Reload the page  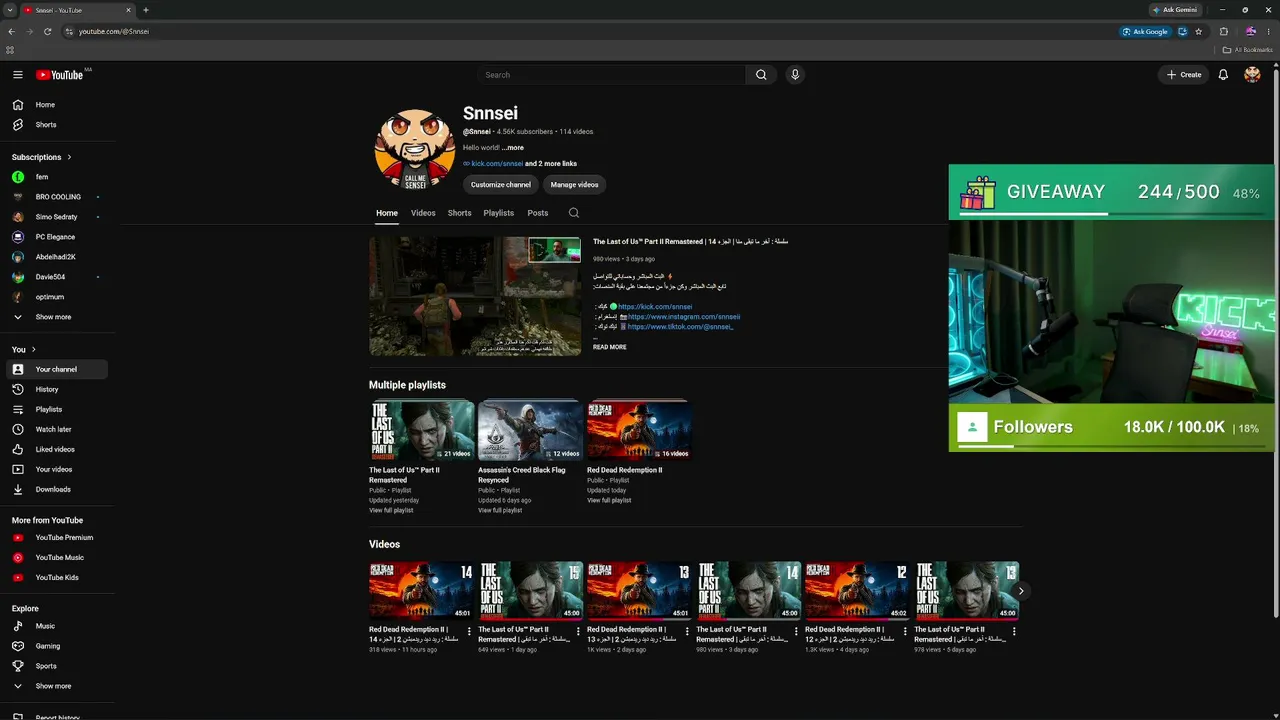pyautogui.click(x=47, y=31)
